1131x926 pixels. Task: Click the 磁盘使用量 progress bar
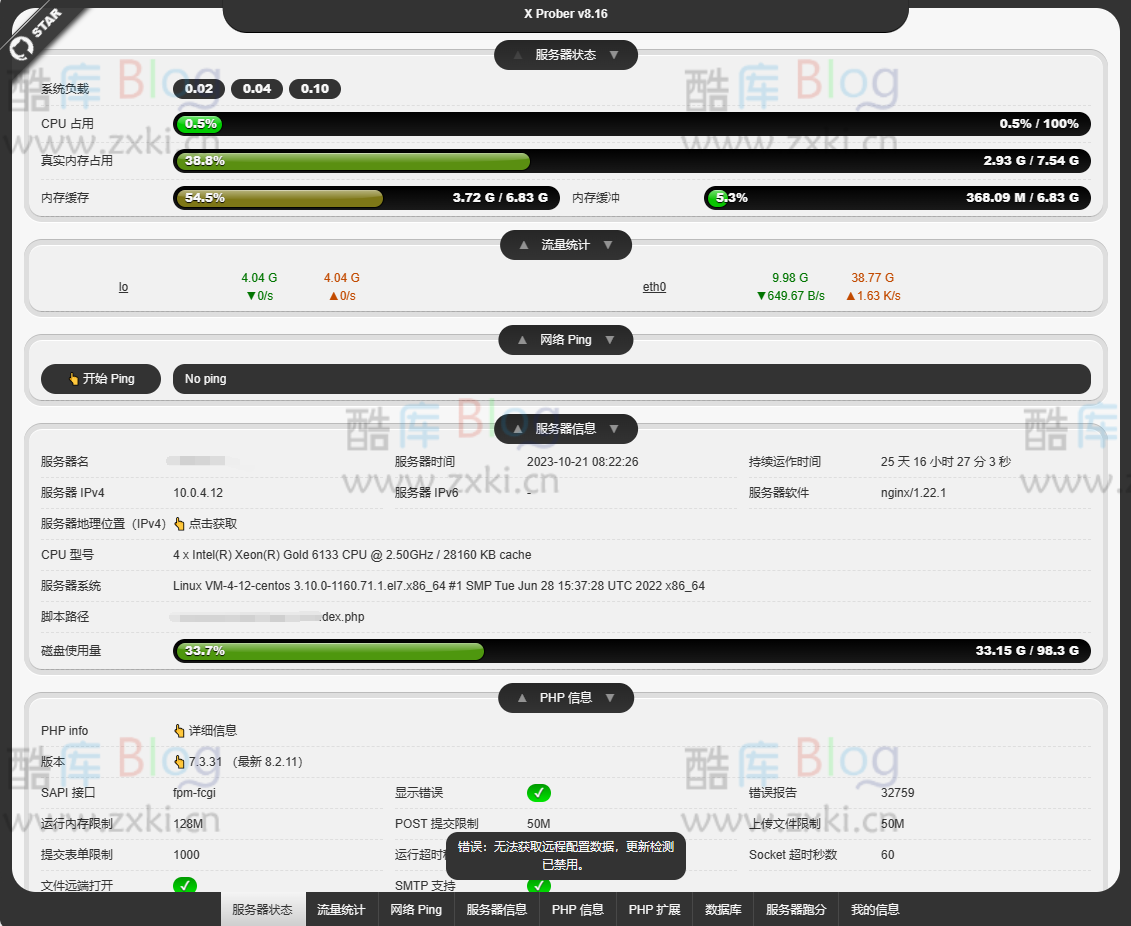point(631,651)
